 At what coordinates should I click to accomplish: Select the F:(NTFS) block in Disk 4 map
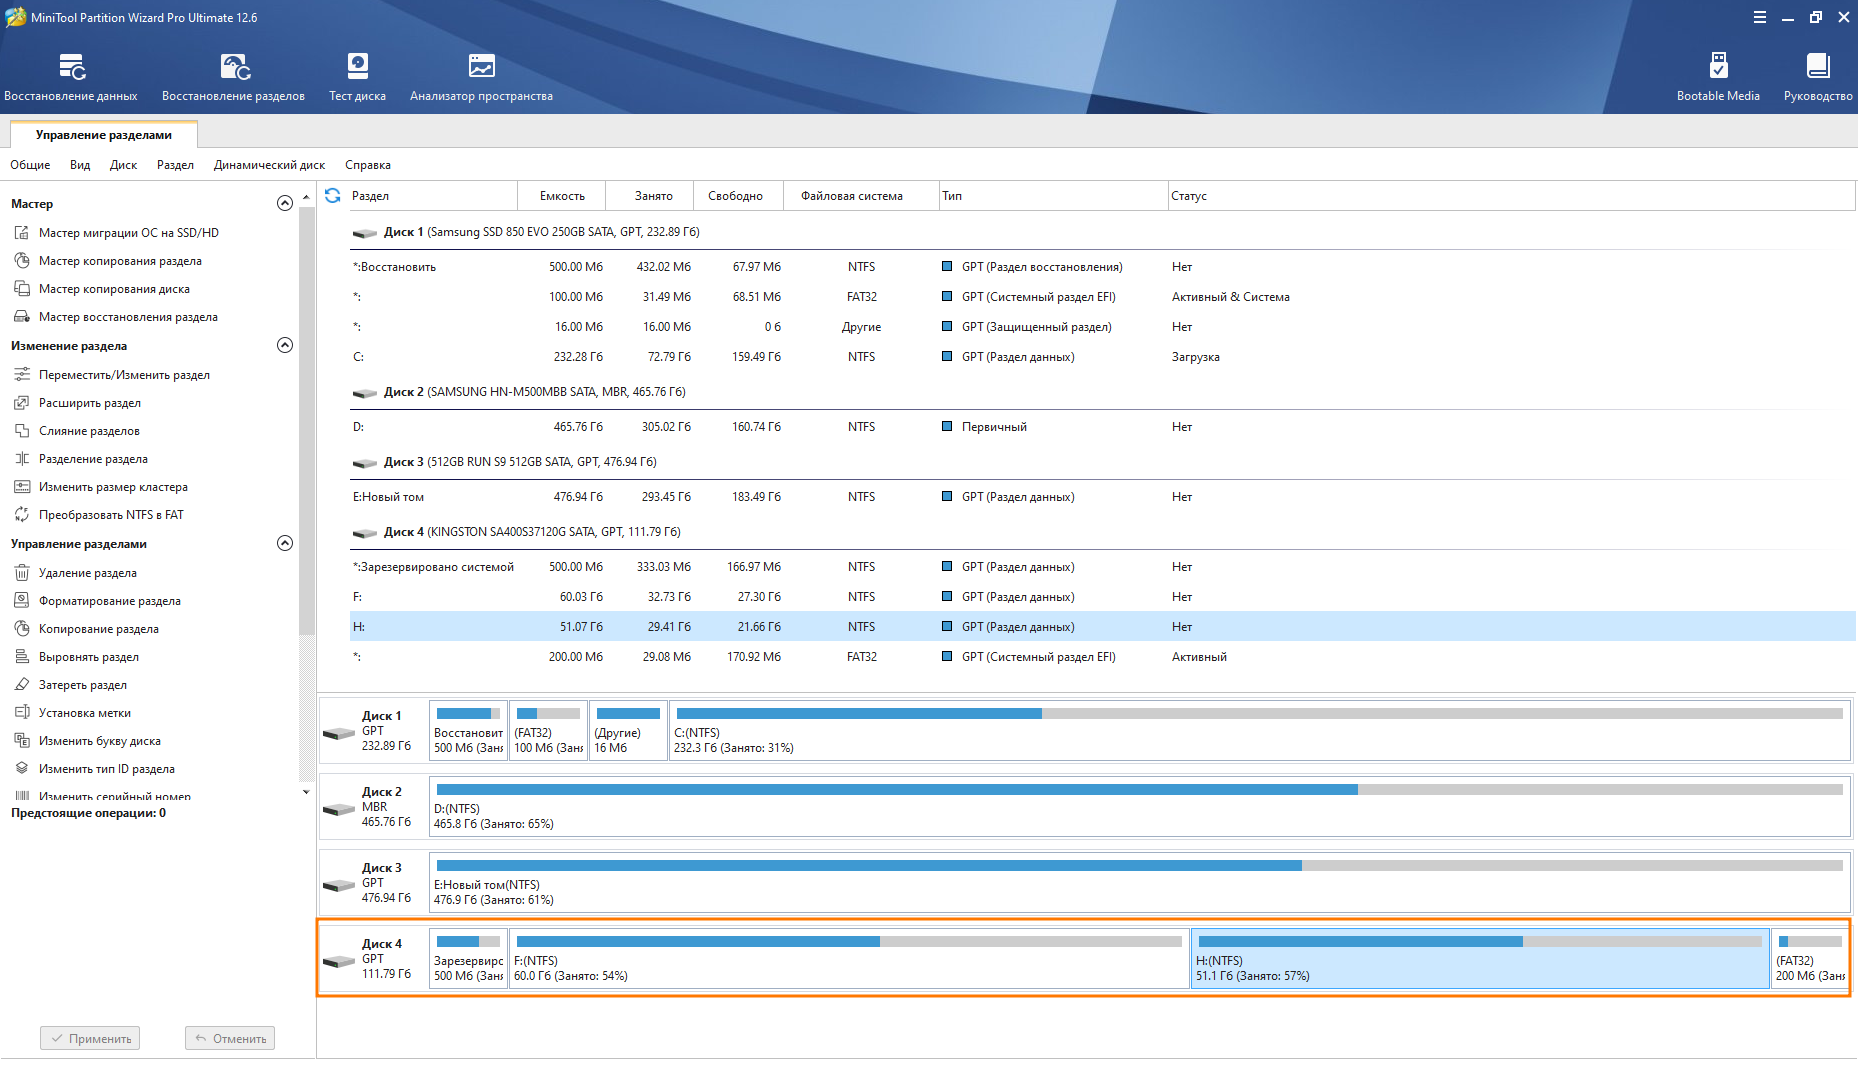click(x=848, y=959)
